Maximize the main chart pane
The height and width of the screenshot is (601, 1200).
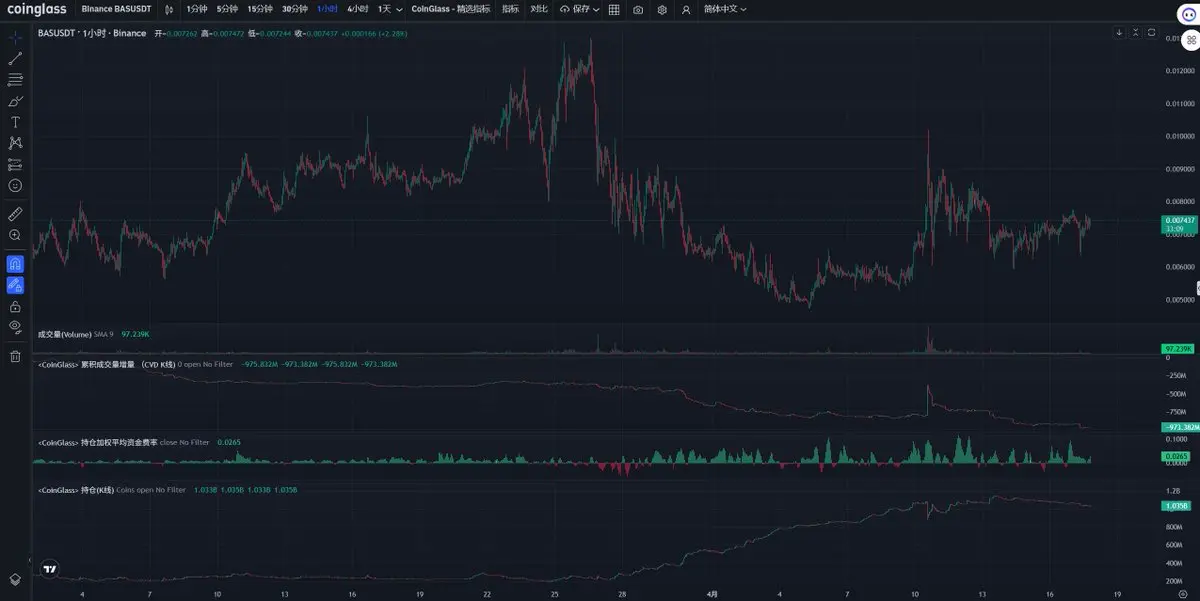click(x=1151, y=33)
